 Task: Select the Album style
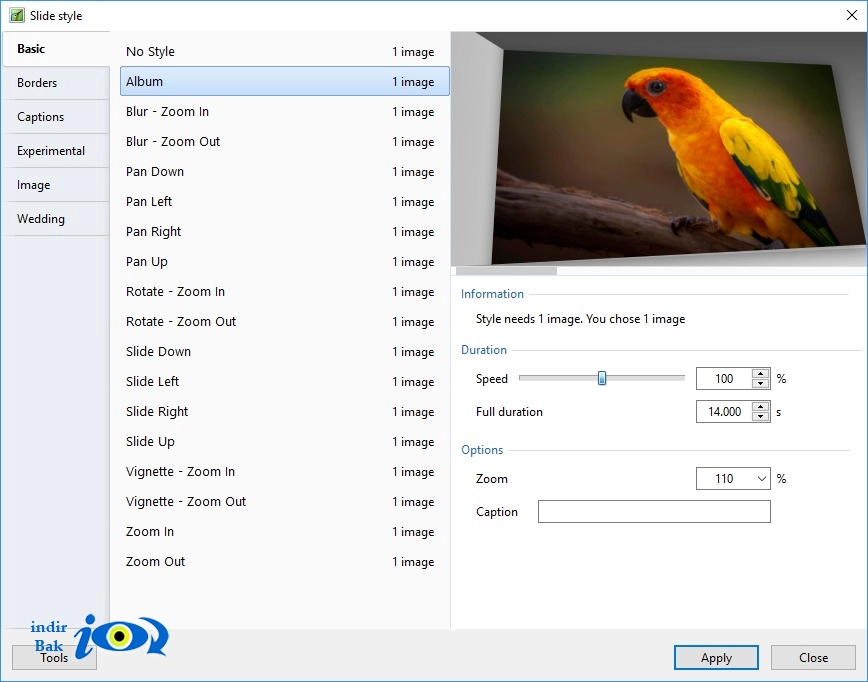click(285, 81)
